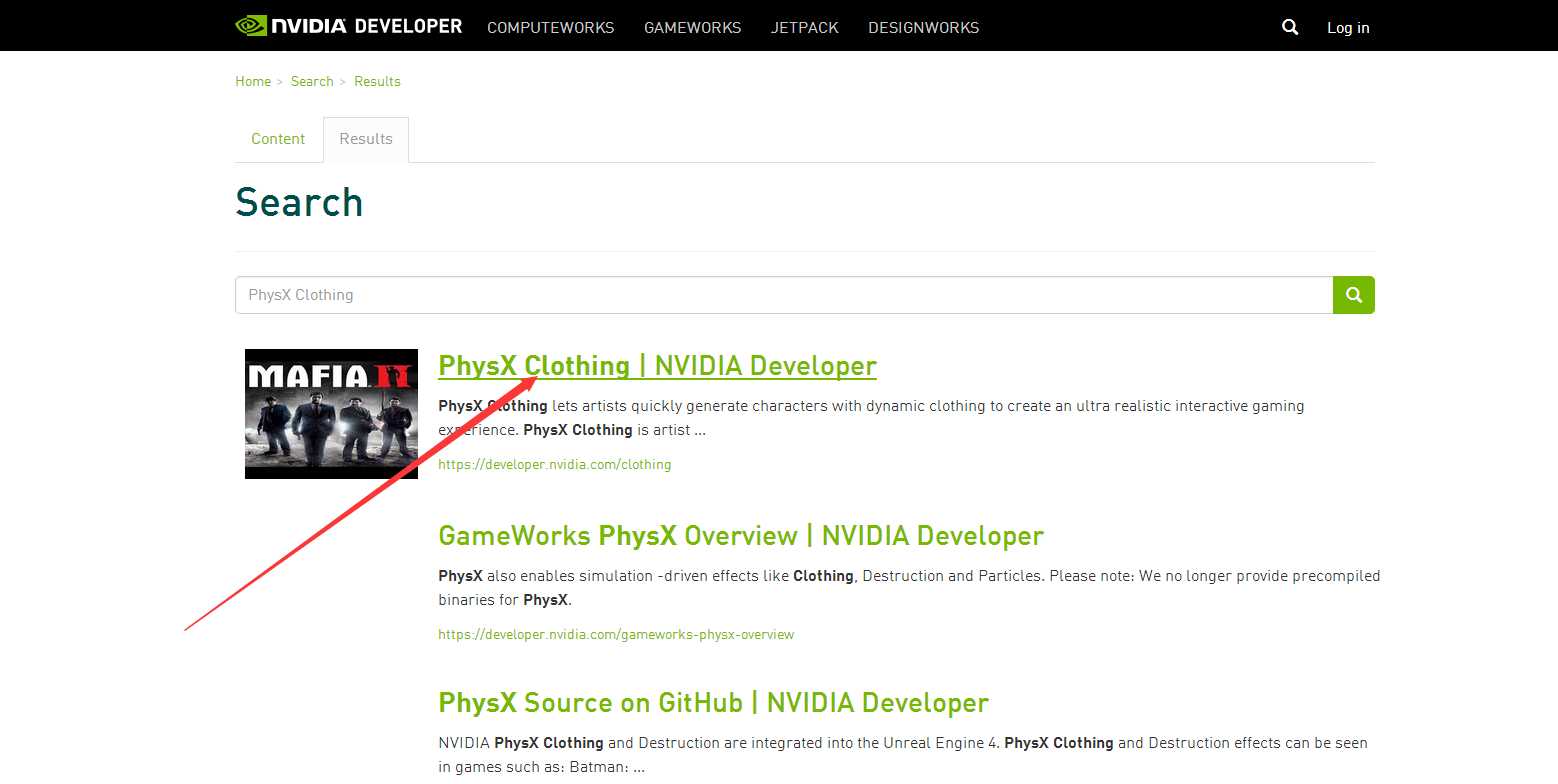Click the 'also enables simulation -driven effects' snippet
1558x784 pixels.
point(909,588)
